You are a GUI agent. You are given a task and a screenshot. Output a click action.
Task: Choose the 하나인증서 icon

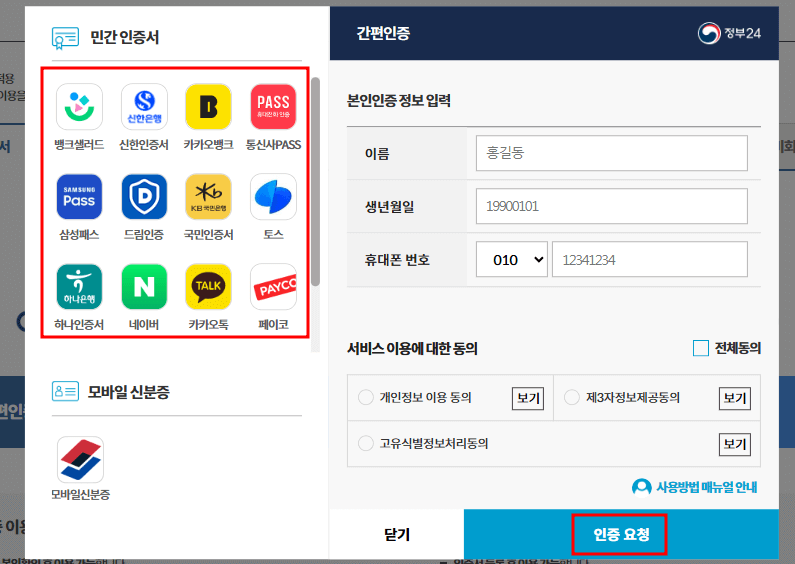point(79,287)
